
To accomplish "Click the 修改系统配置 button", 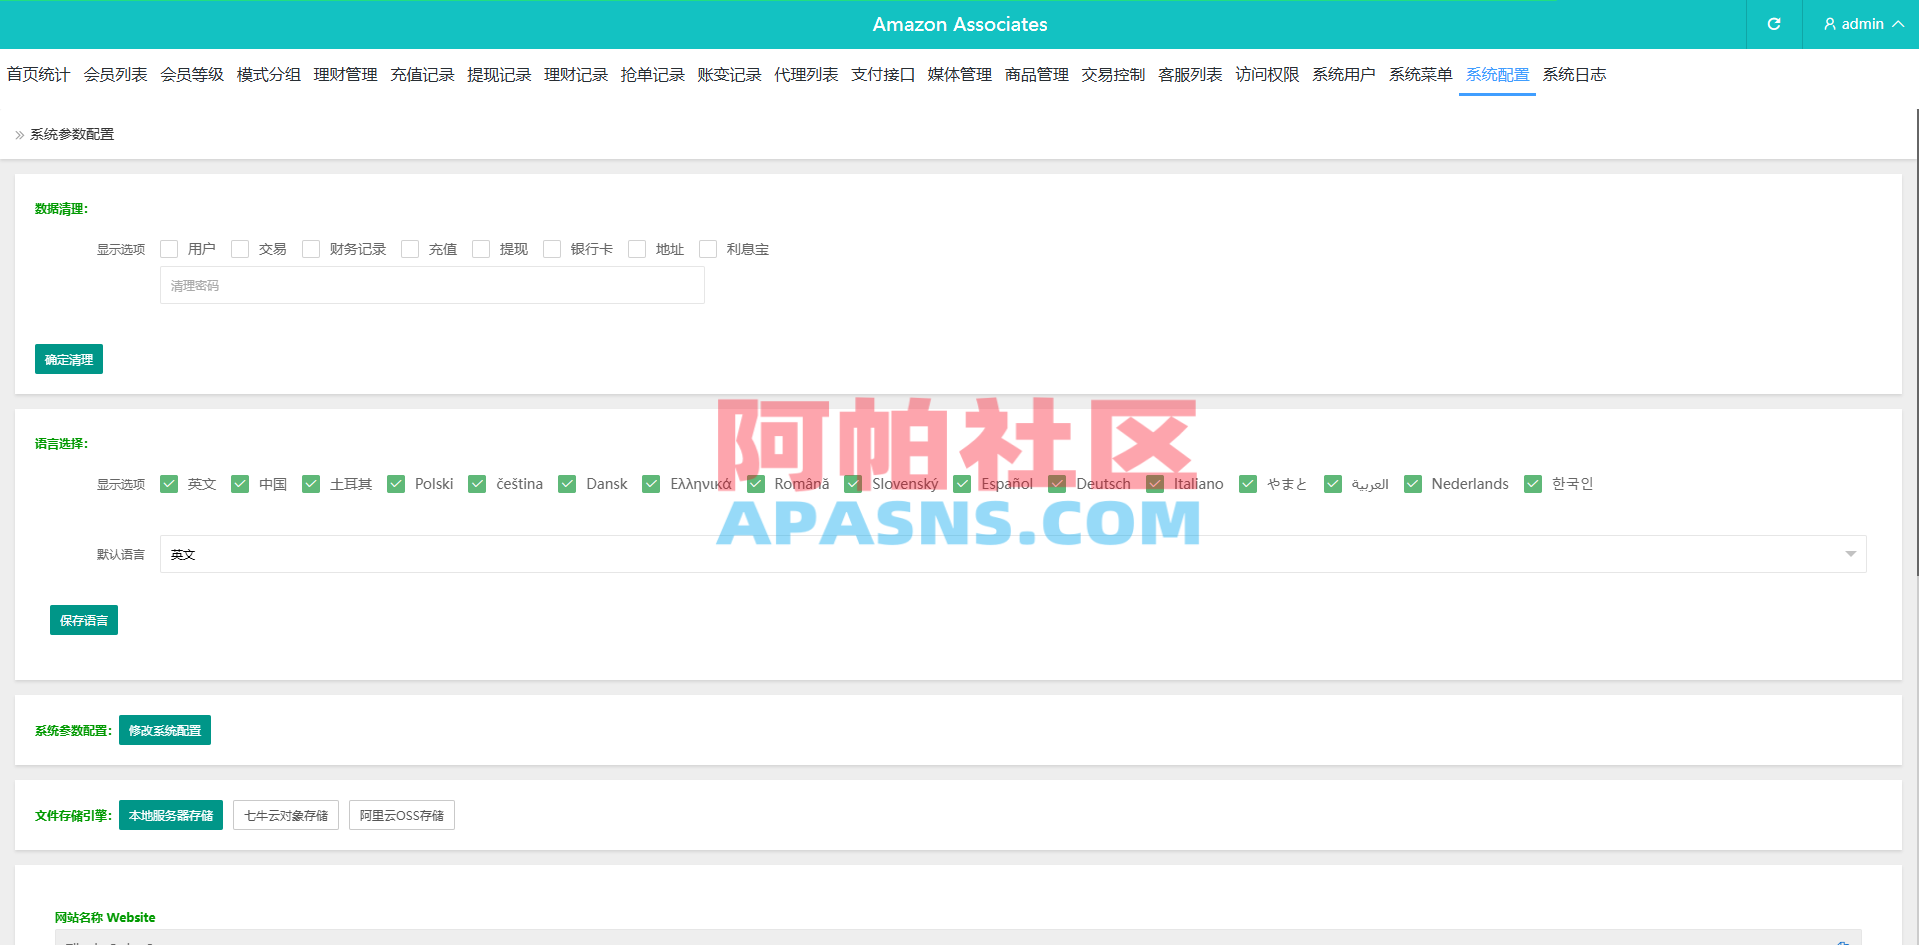I will point(164,730).
